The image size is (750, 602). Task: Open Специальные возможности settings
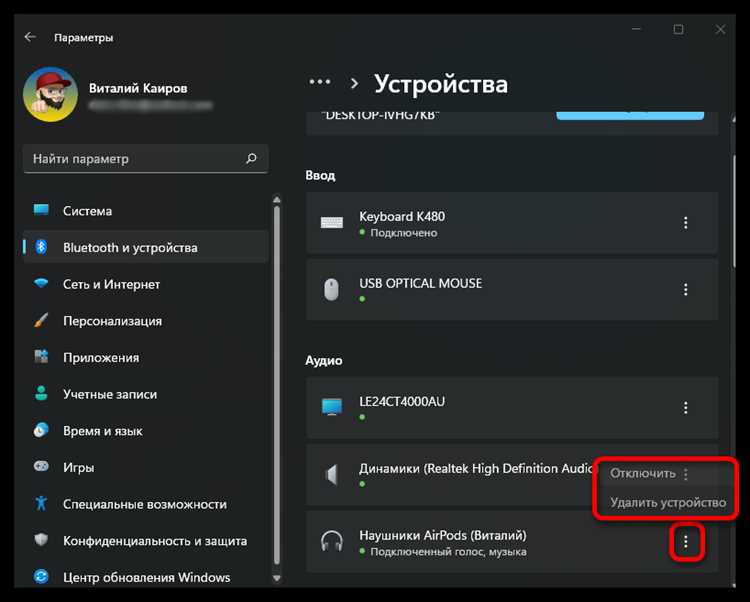tap(145, 504)
